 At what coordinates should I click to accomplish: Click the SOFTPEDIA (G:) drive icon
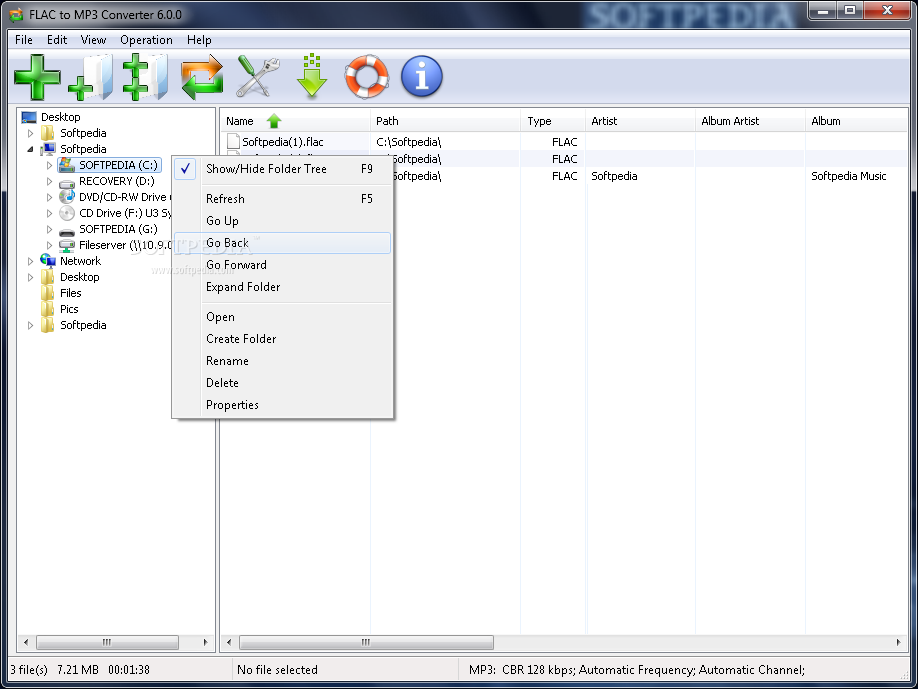(x=67, y=230)
